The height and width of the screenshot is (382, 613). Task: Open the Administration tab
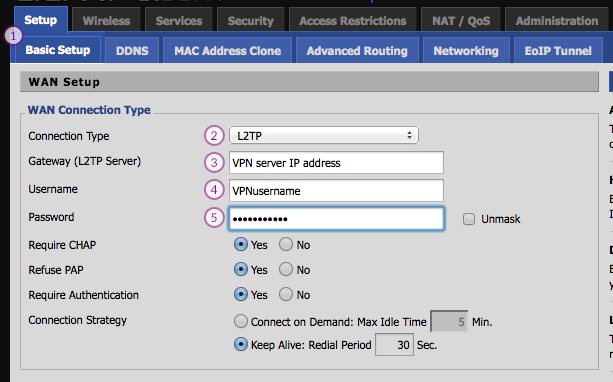coord(557,20)
